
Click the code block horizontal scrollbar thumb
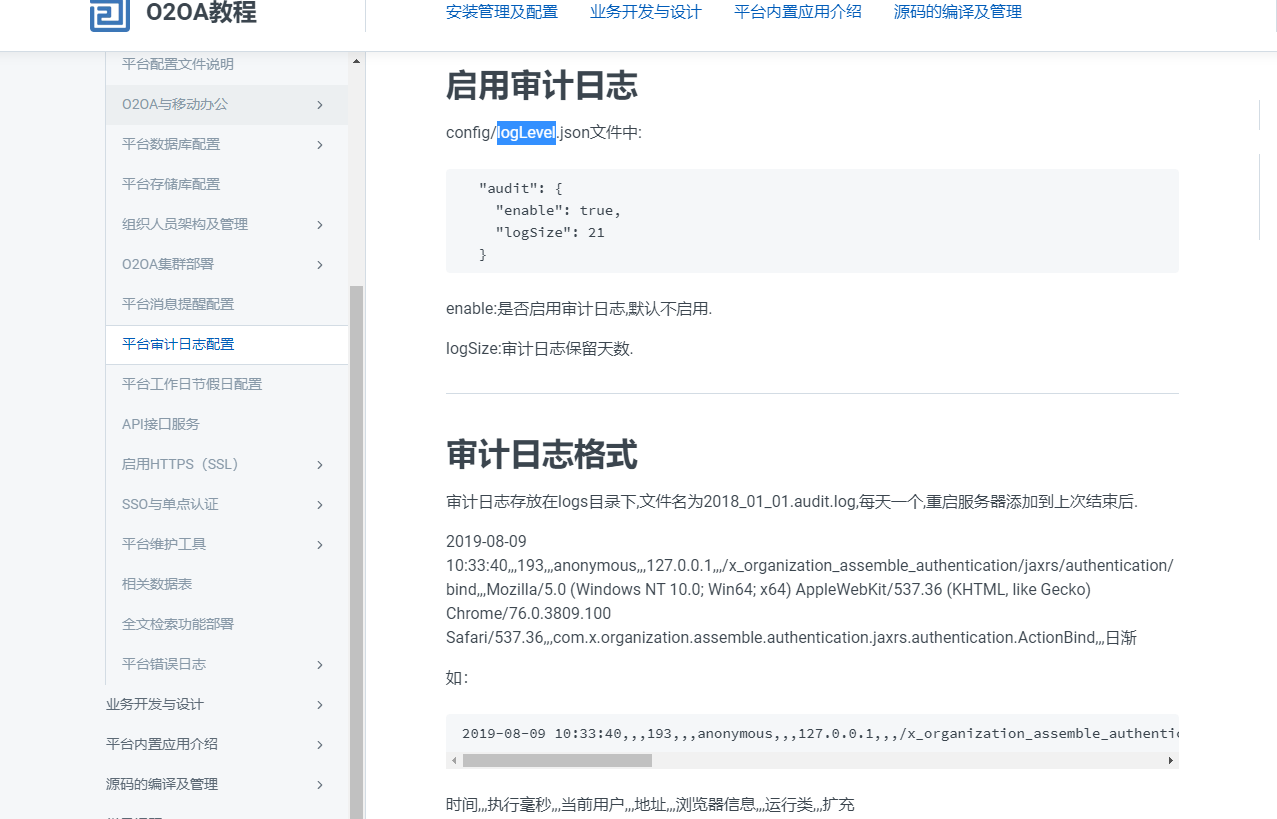[556, 761]
